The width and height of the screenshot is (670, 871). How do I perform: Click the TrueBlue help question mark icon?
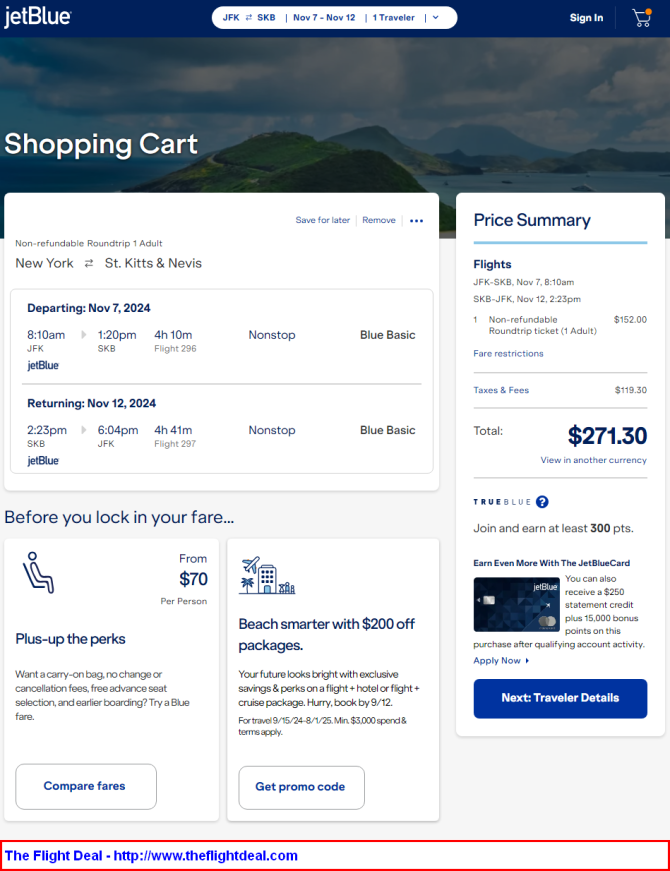point(542,502)
